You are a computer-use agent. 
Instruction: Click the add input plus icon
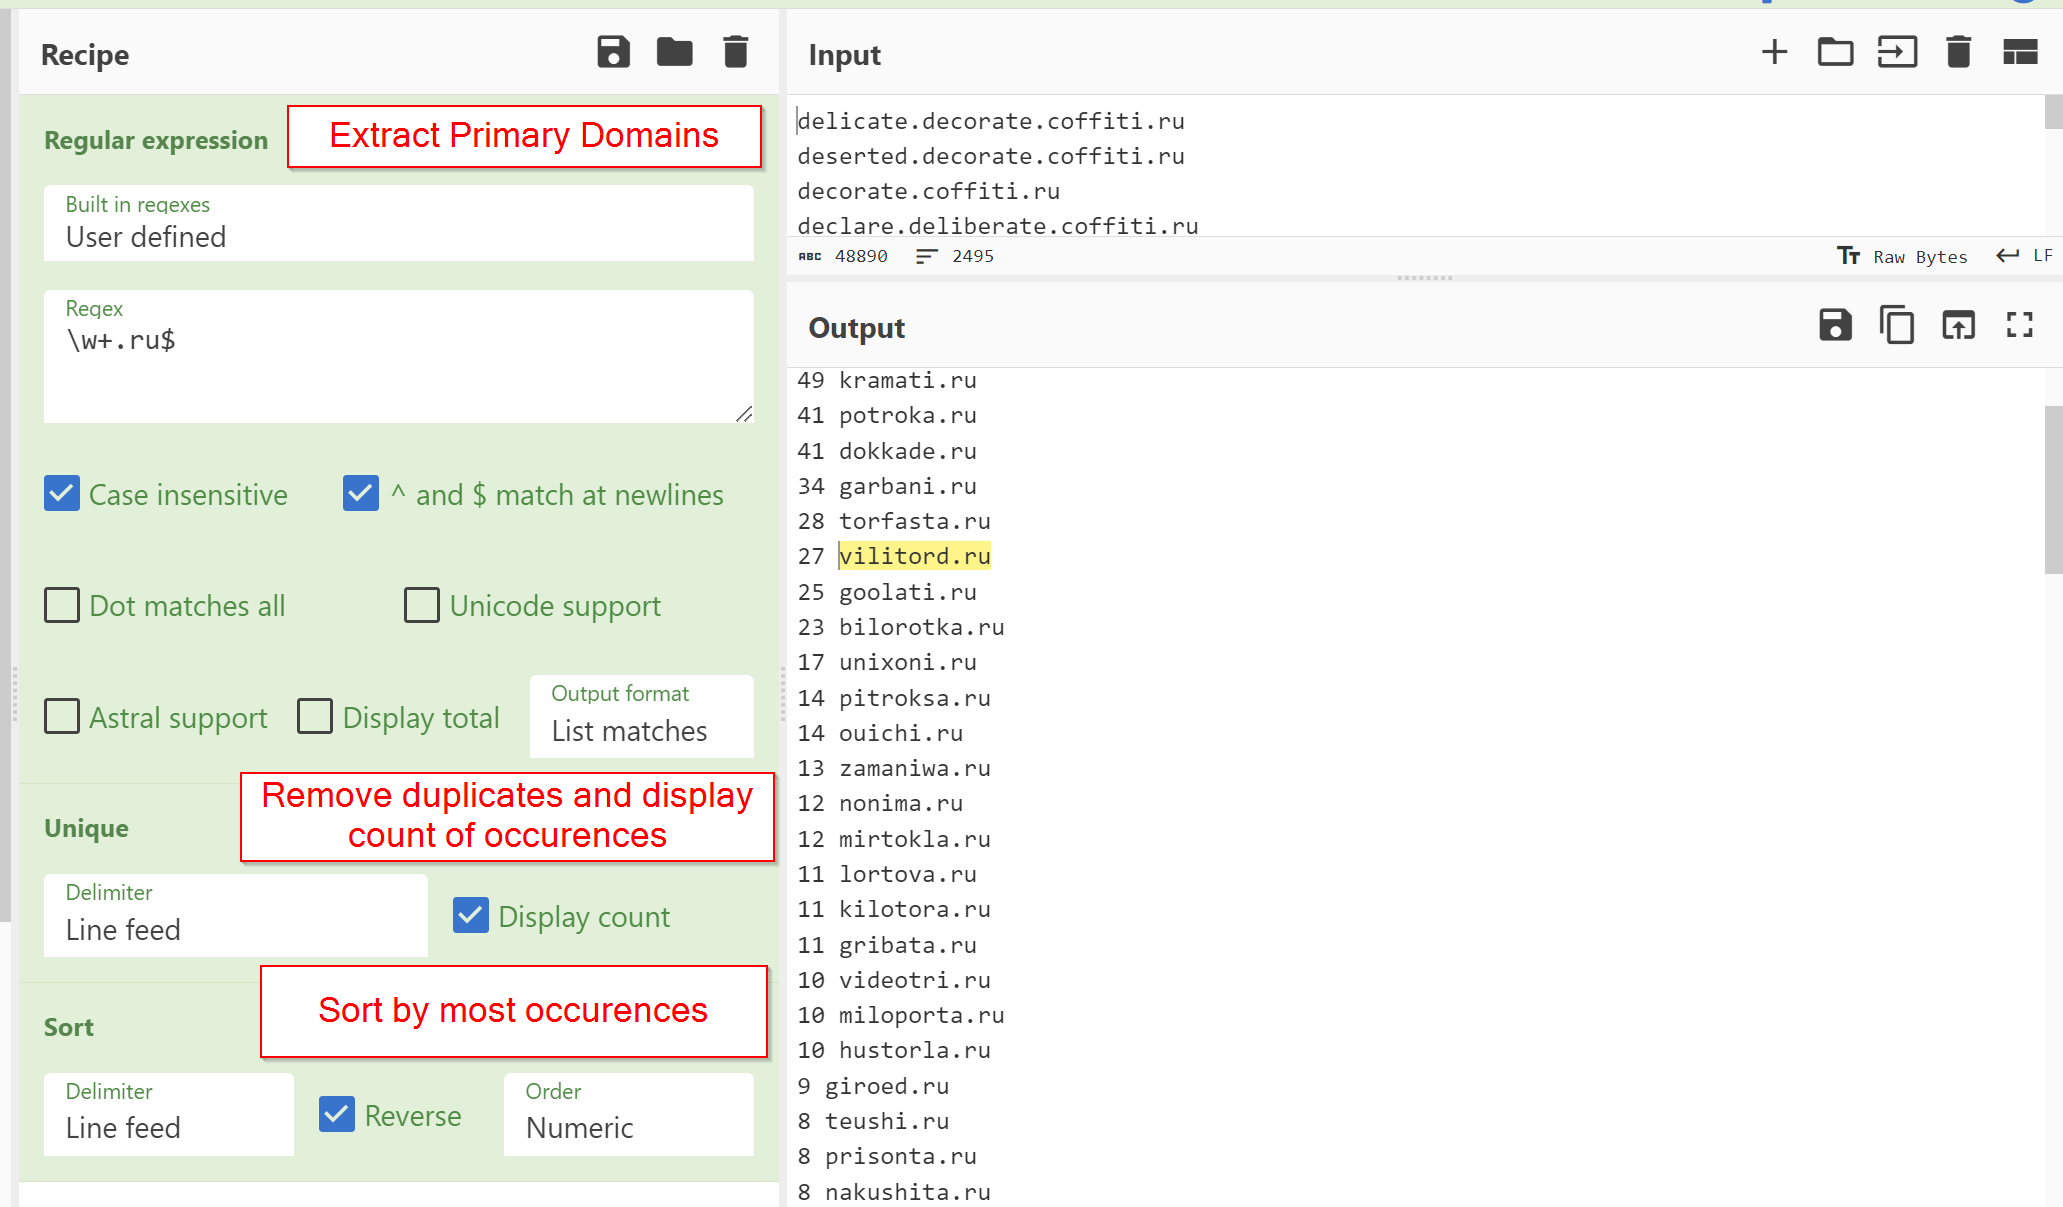coord(1770,55)
